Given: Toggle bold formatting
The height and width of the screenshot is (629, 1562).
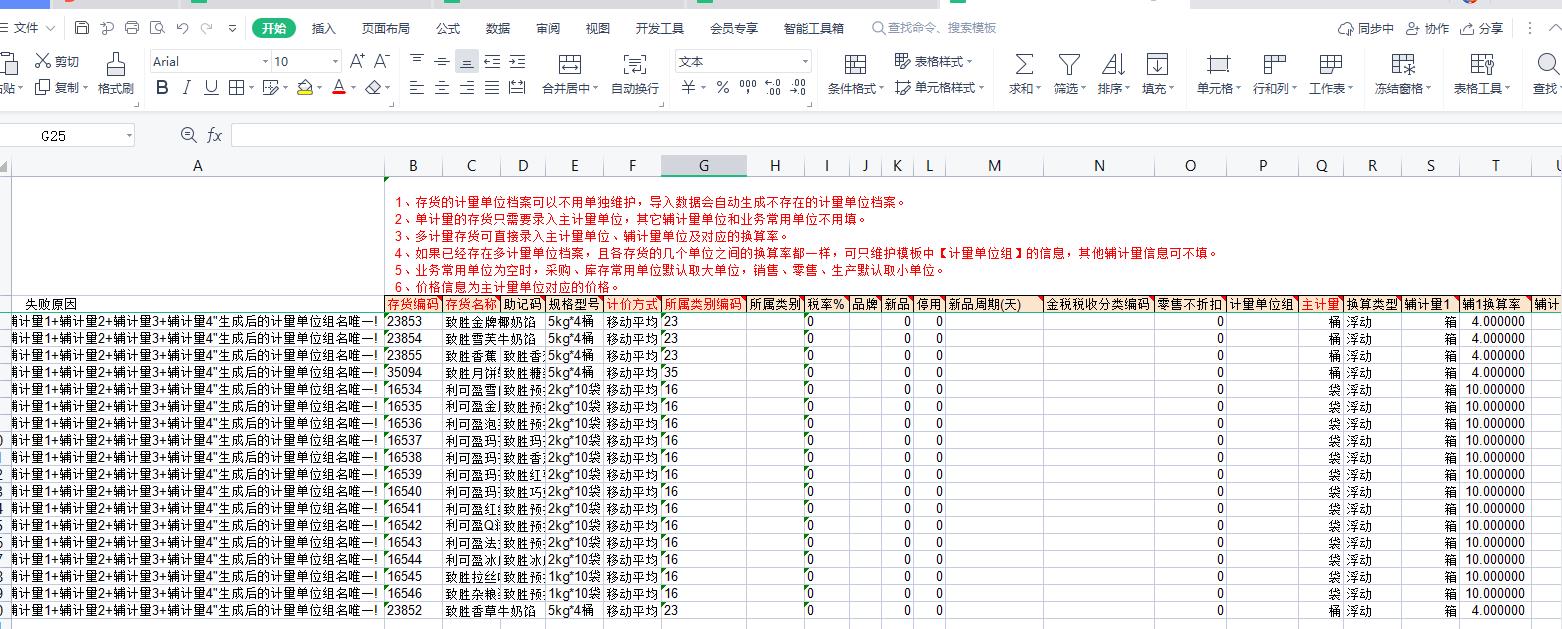Looking at the screenshot, I should (x=162, y=88).
